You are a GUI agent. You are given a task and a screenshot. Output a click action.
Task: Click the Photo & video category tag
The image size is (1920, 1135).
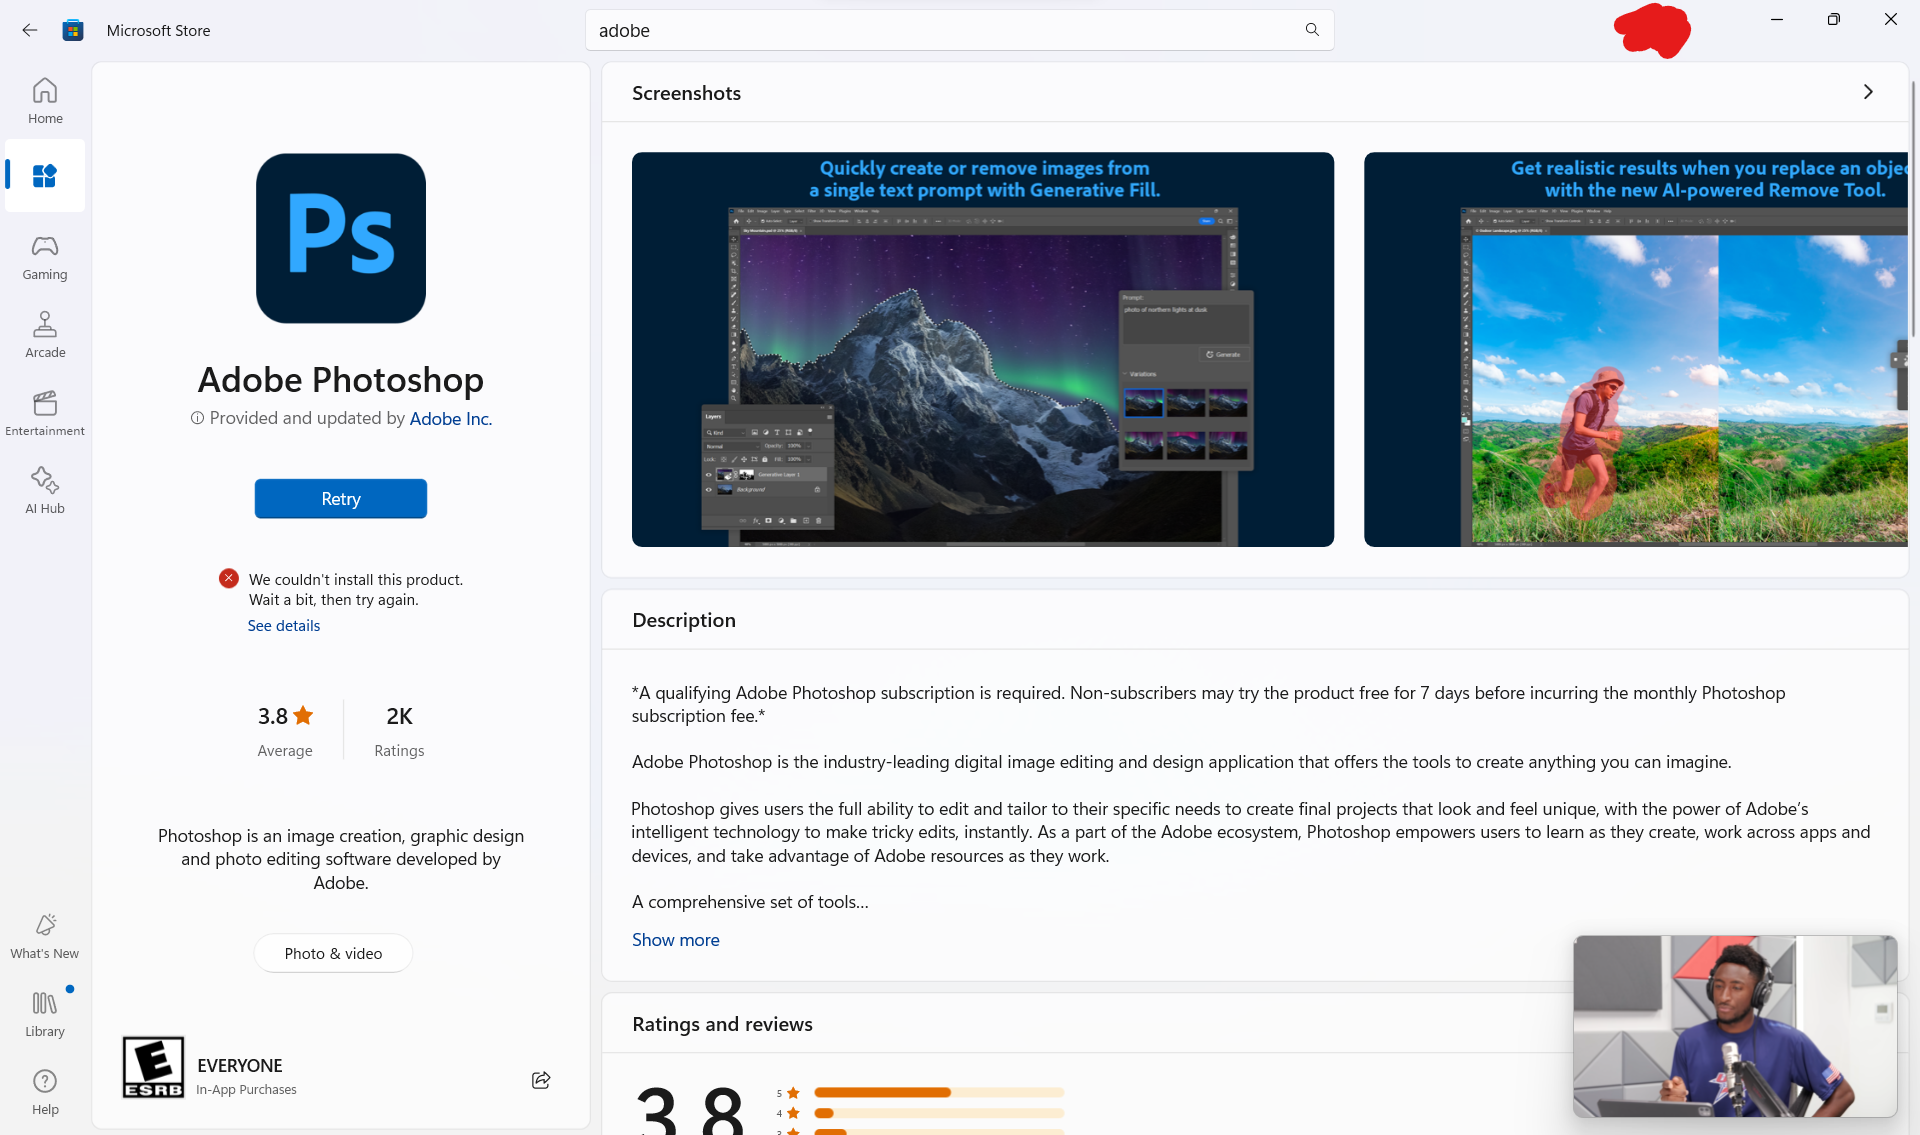(333, 953)
